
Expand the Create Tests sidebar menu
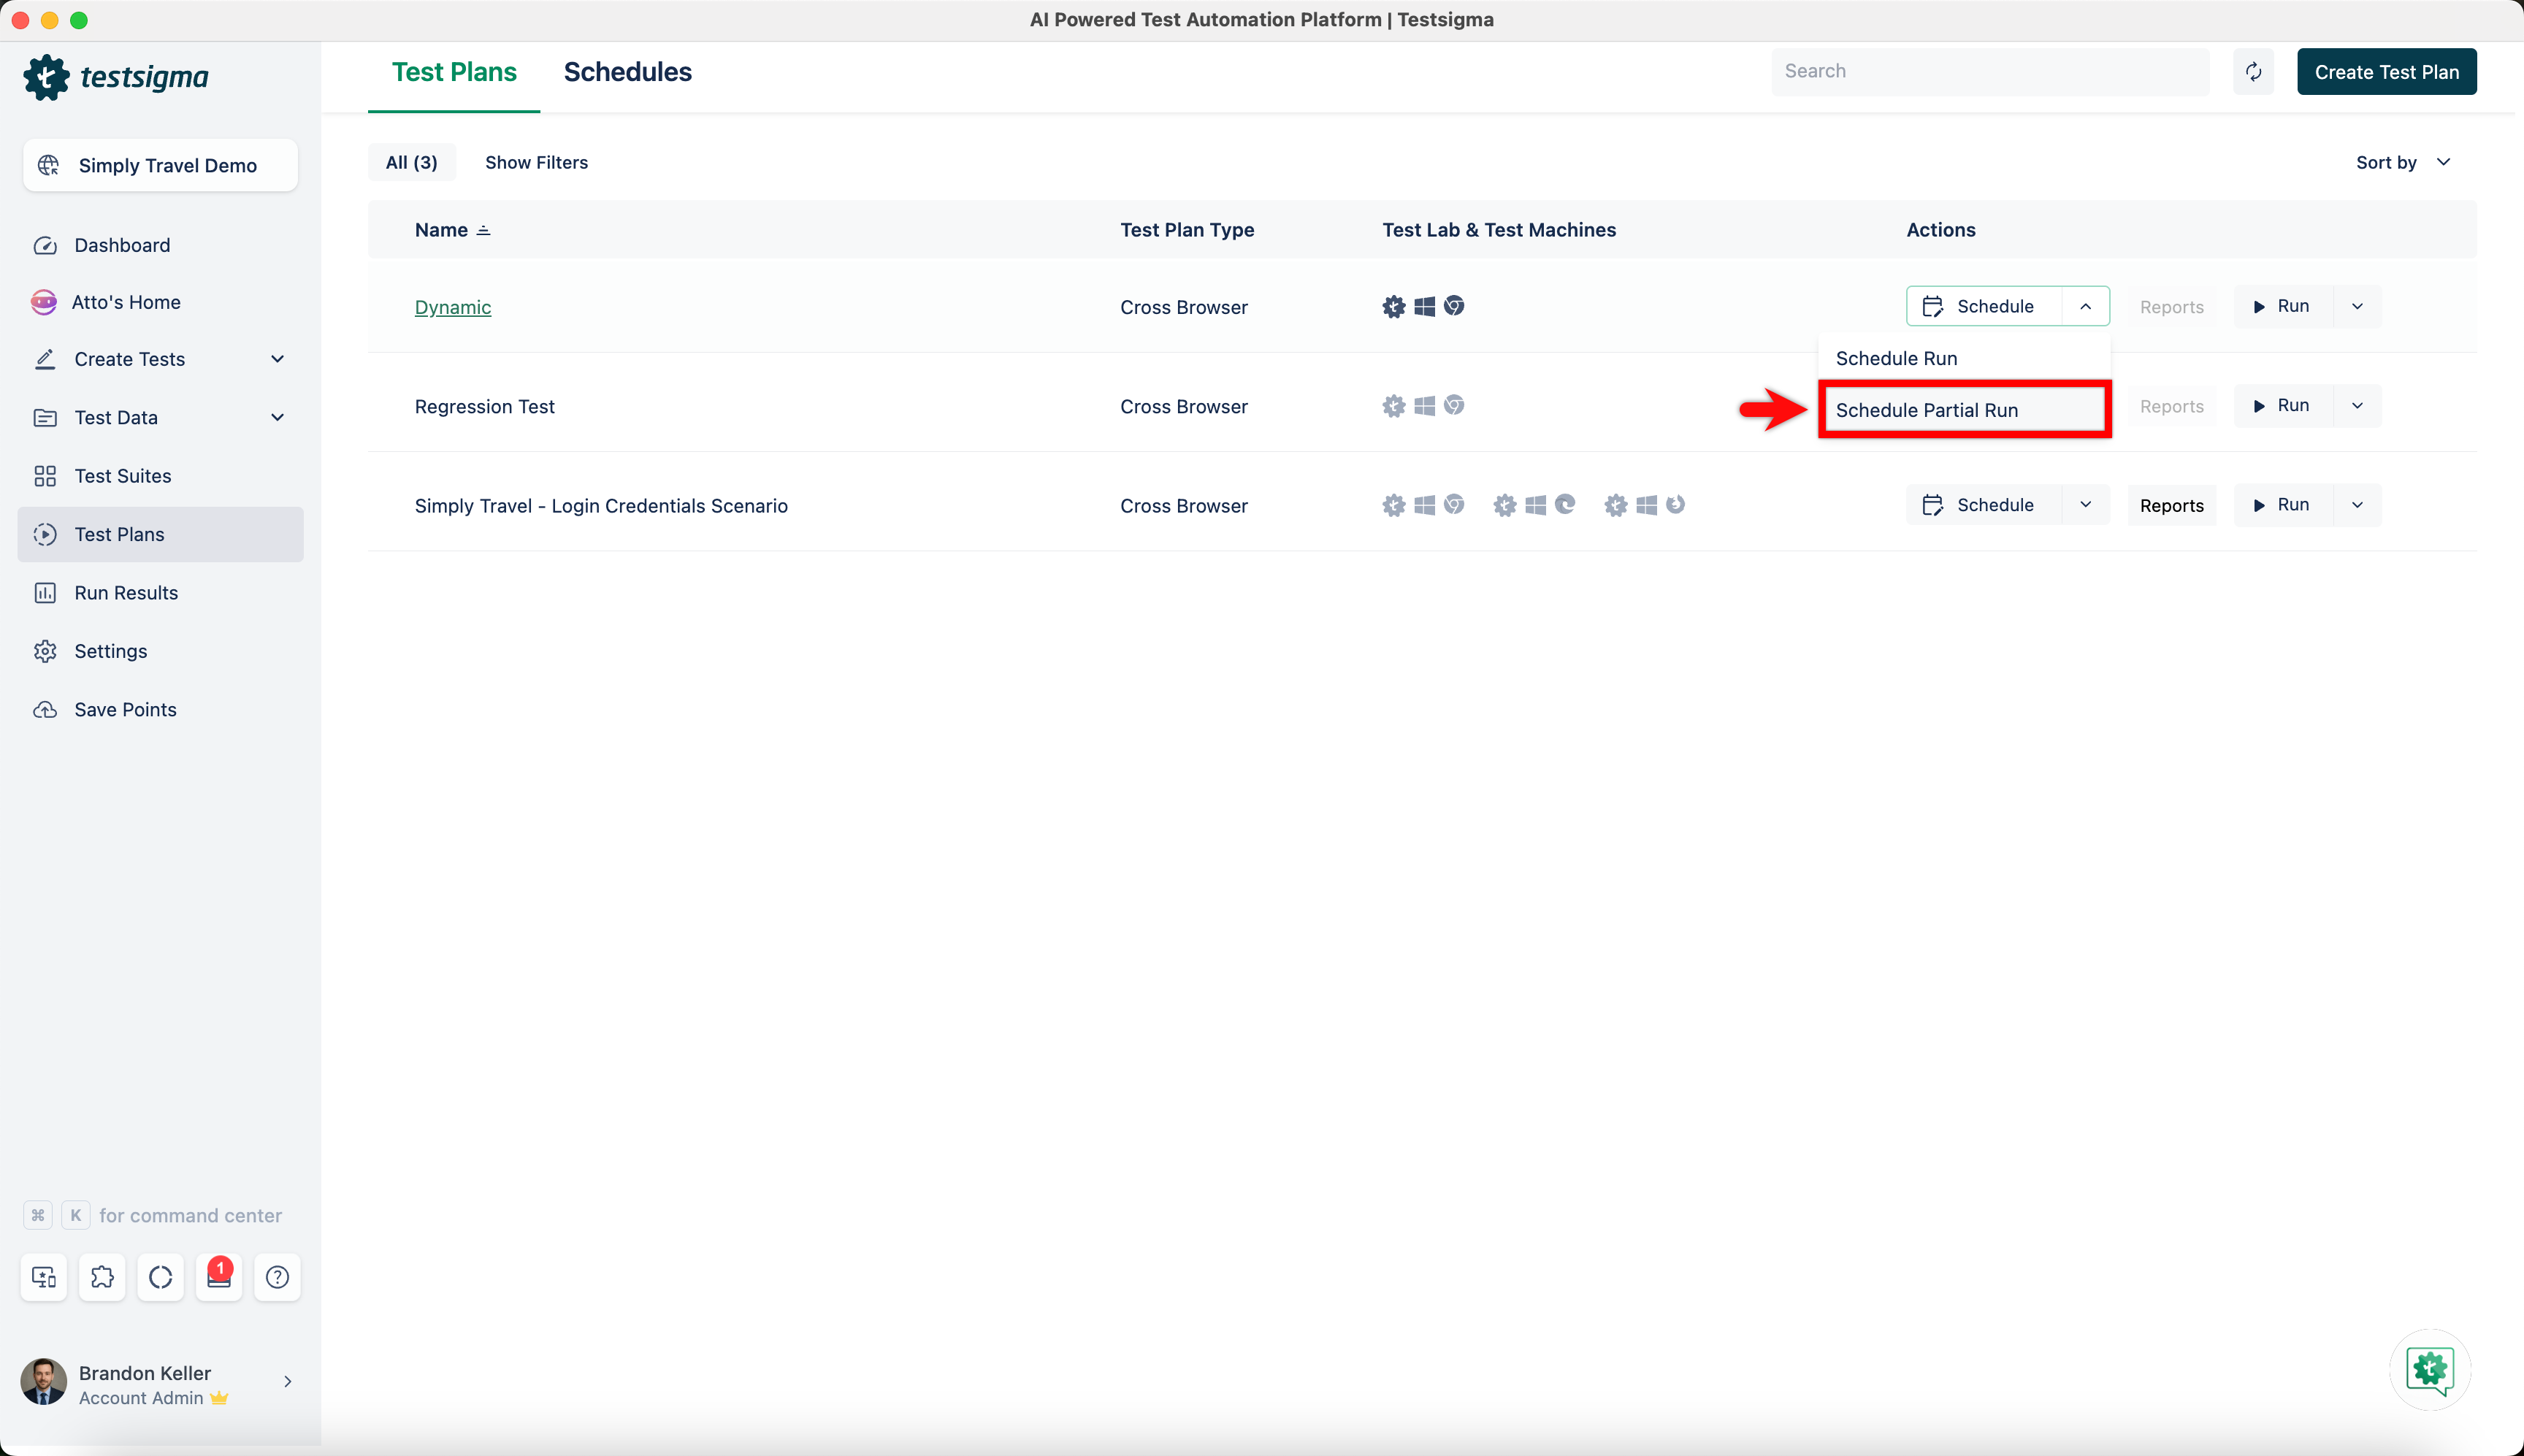(x=277, y=359)
